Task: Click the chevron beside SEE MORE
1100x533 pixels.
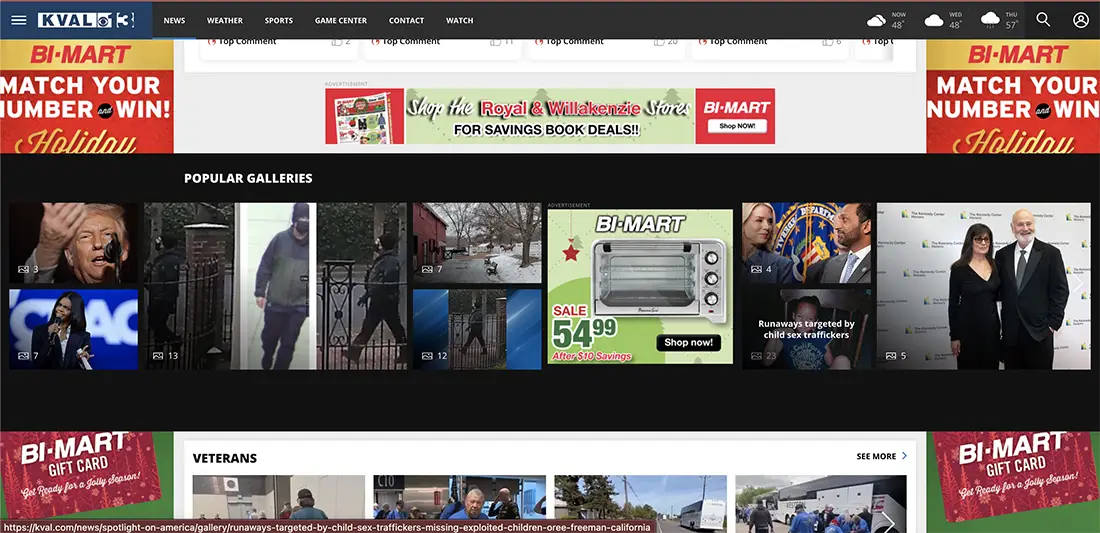Action: click(904, 456)
